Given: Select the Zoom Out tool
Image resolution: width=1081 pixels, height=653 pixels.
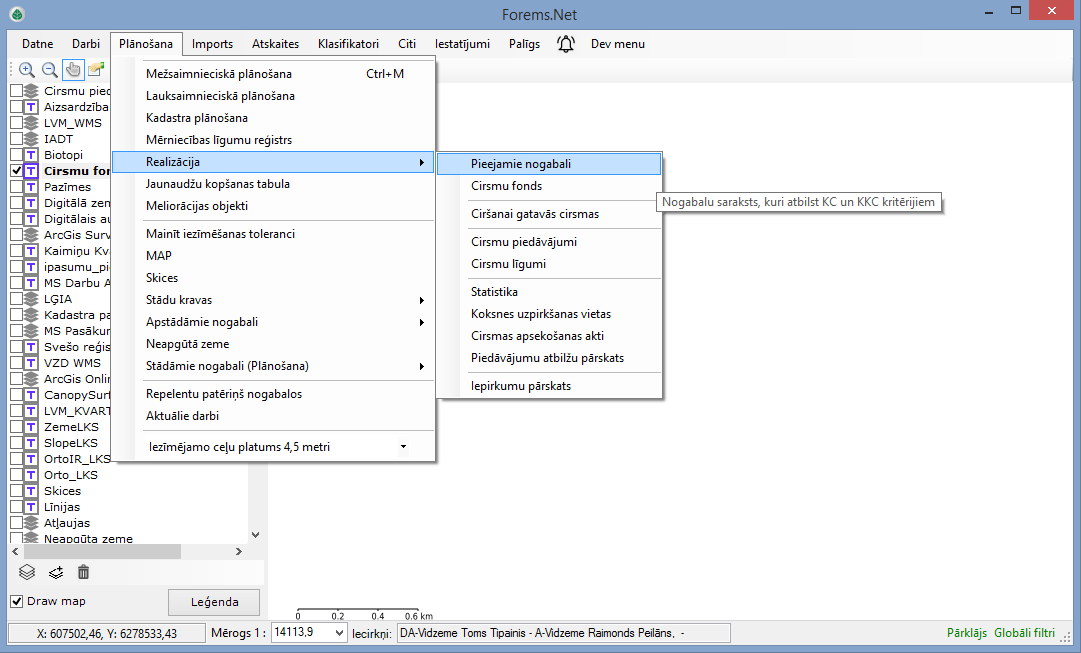Looking at the screenshot, I should click(49, 70).
